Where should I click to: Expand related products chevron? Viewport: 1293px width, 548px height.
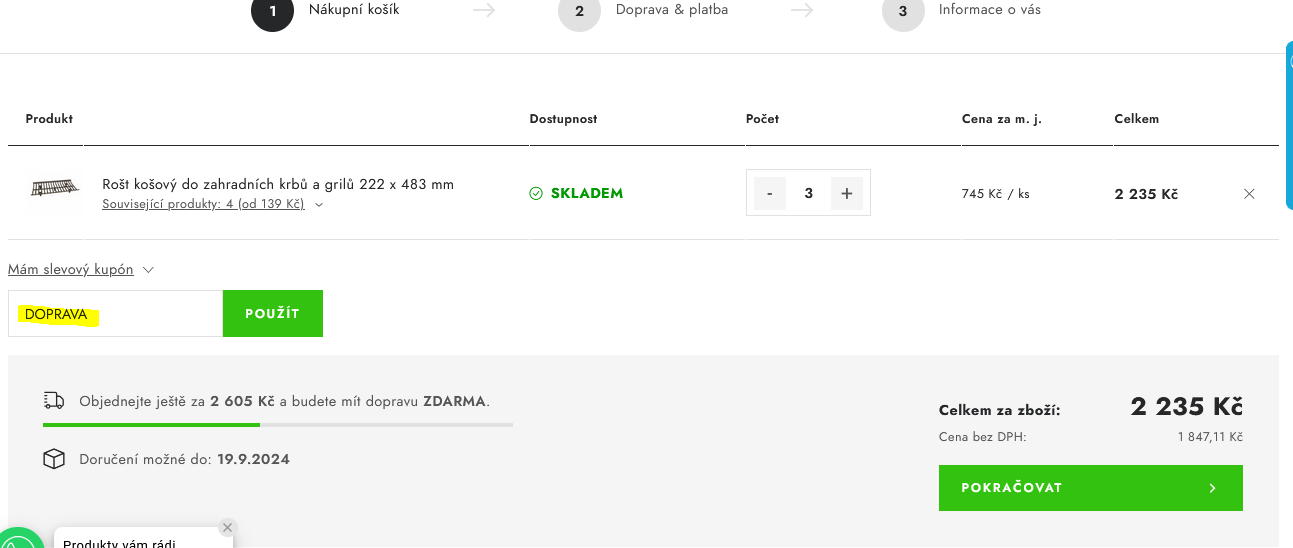[x=319, y=204]
